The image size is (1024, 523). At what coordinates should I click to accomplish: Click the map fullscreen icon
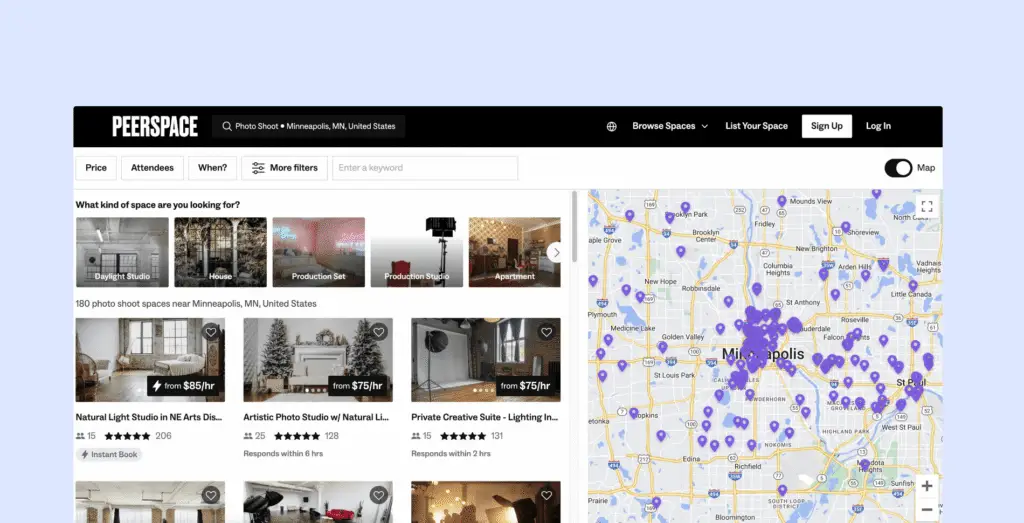point(927,206)
